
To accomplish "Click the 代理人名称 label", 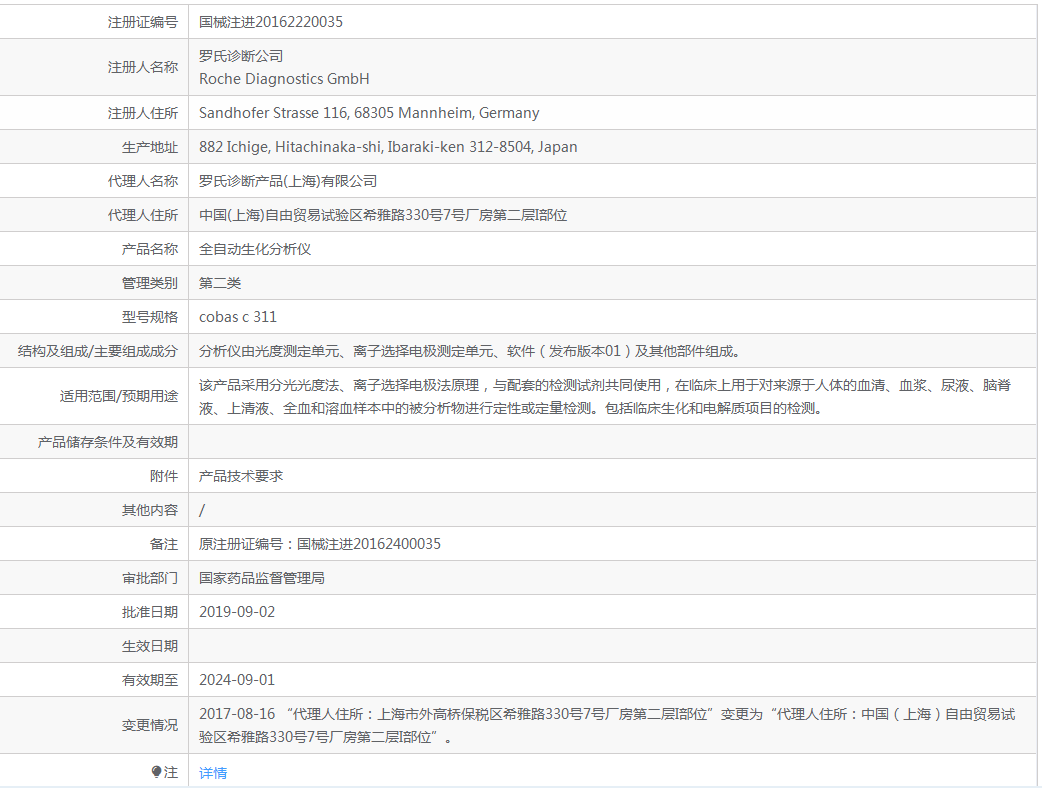I will [x=143, y=181].
